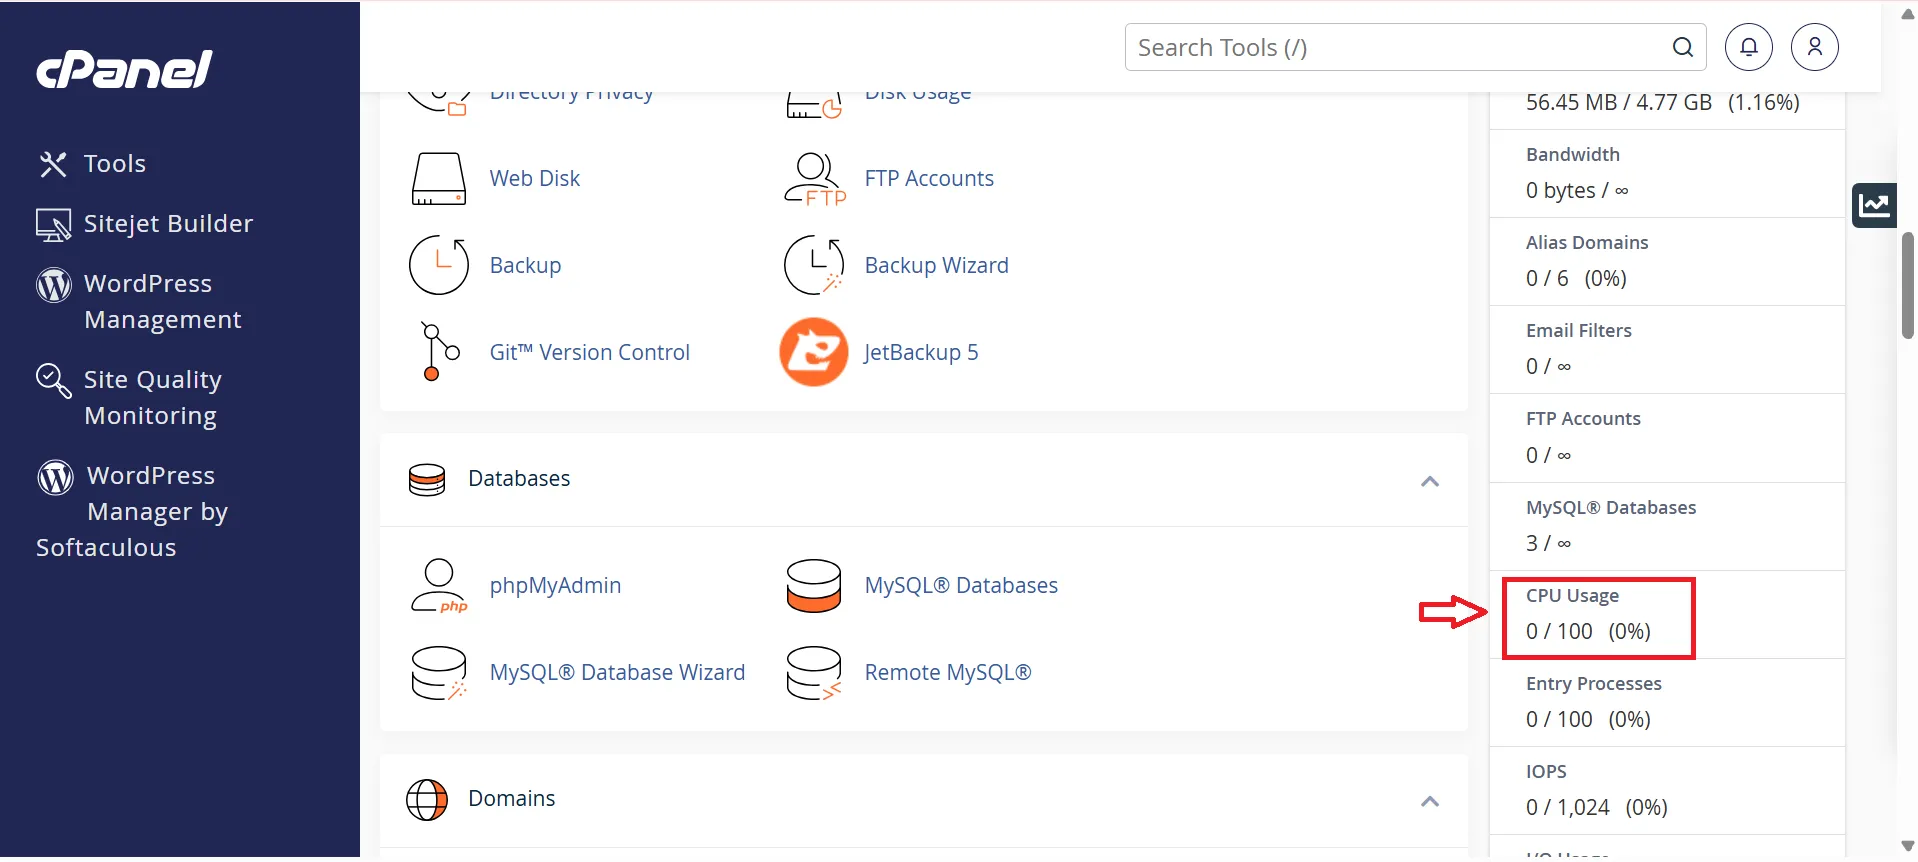Click the search magnifier icon
The height and width of the screenshot is (862, 1918).
[x=1682, y=47]
